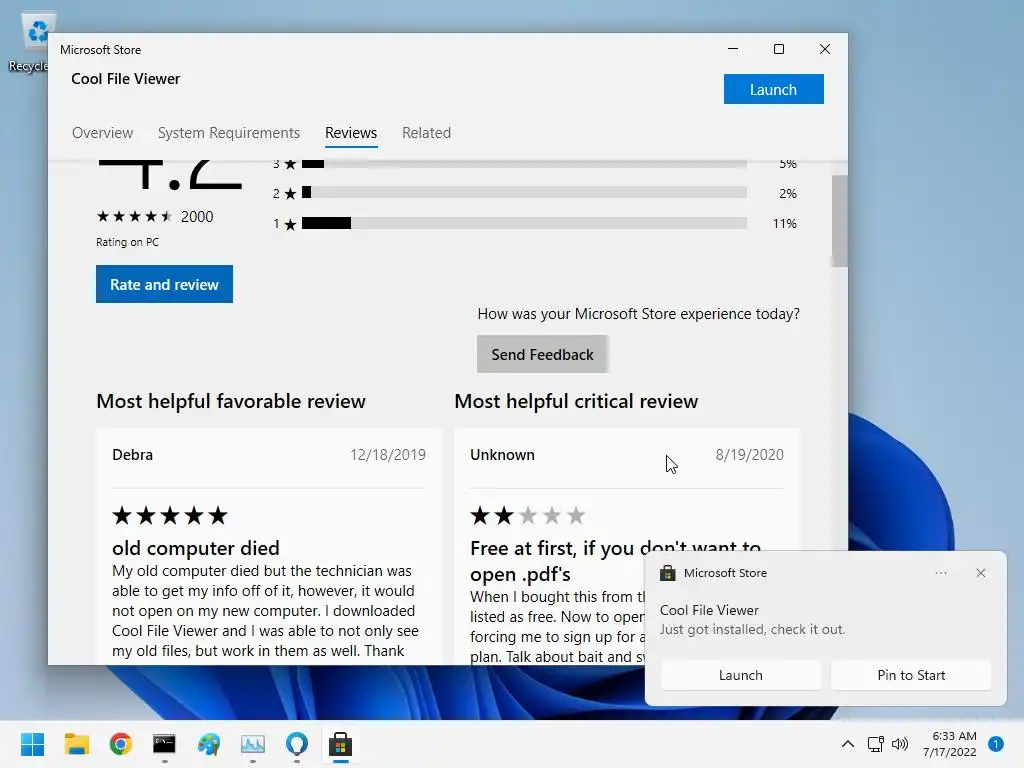
Task: Click 'Cool File Viewer' app title
Action: 125,78
